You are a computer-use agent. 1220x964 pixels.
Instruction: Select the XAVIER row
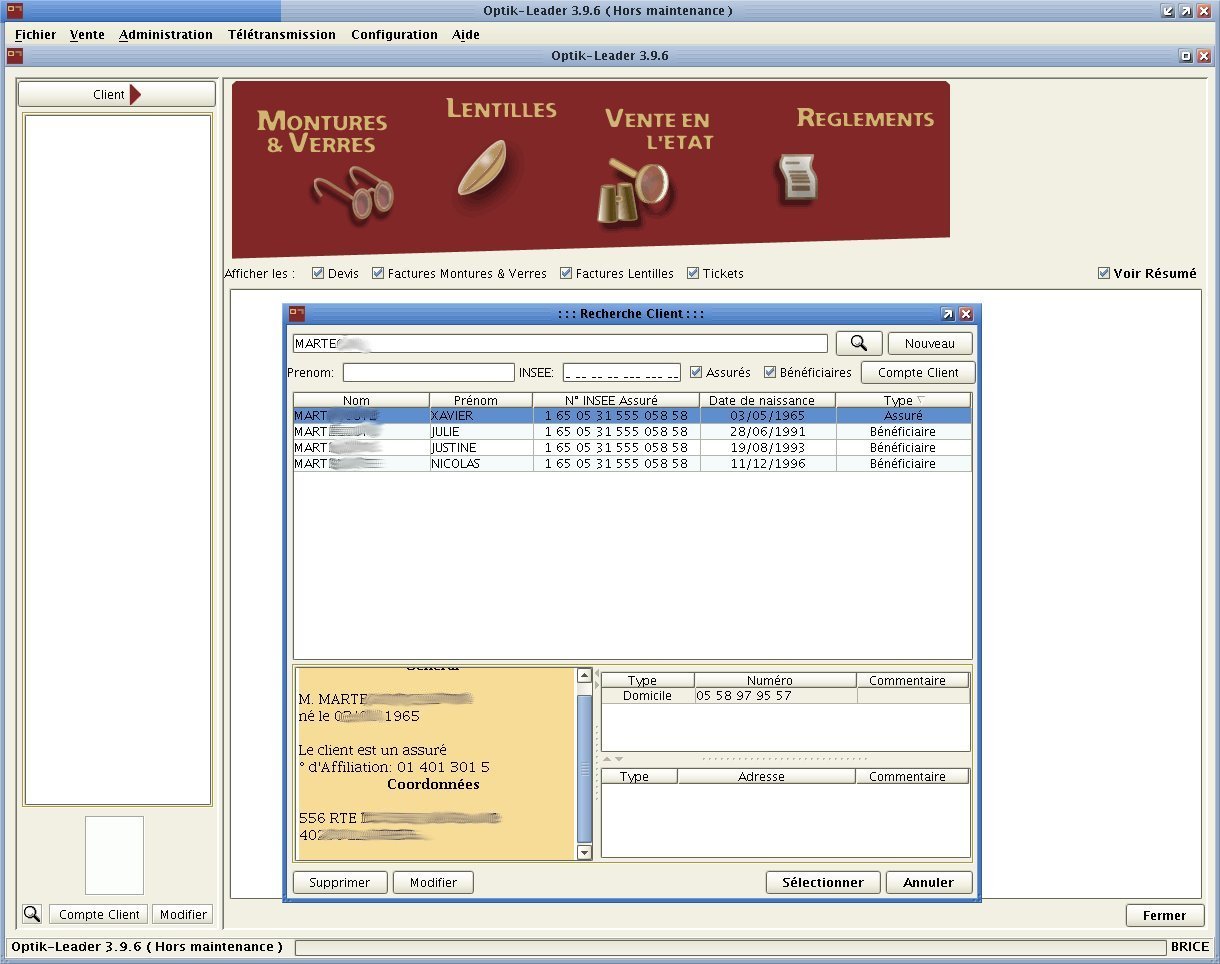coord(632,415)
